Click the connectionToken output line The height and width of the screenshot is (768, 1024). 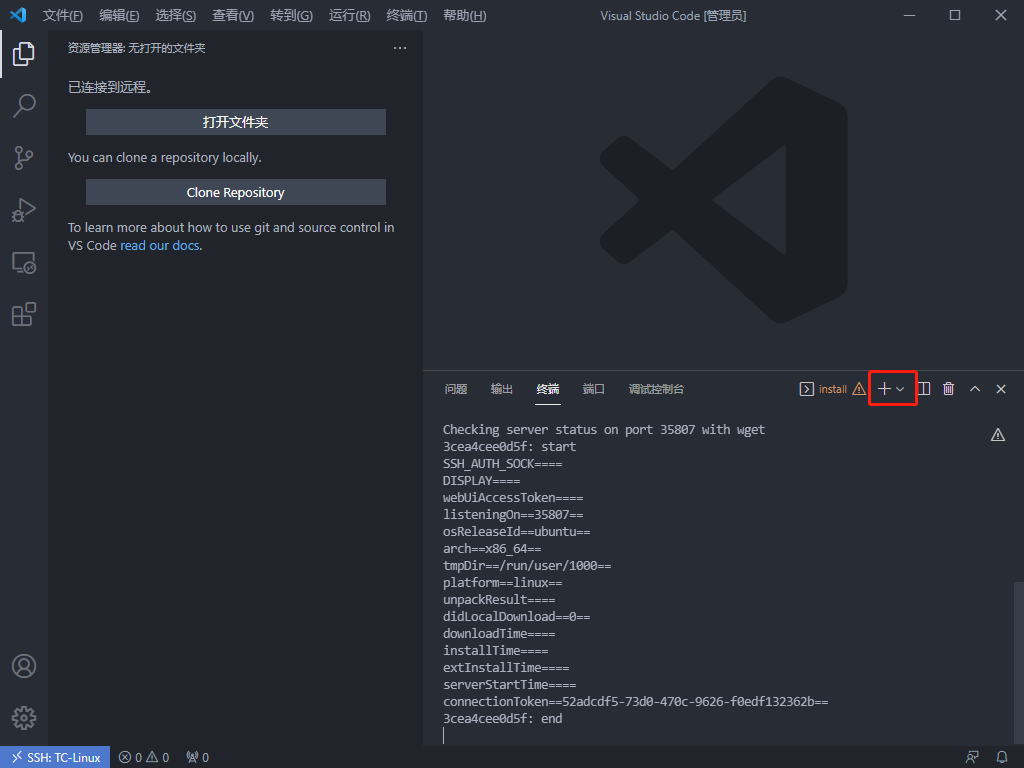[x=635, y=701]
